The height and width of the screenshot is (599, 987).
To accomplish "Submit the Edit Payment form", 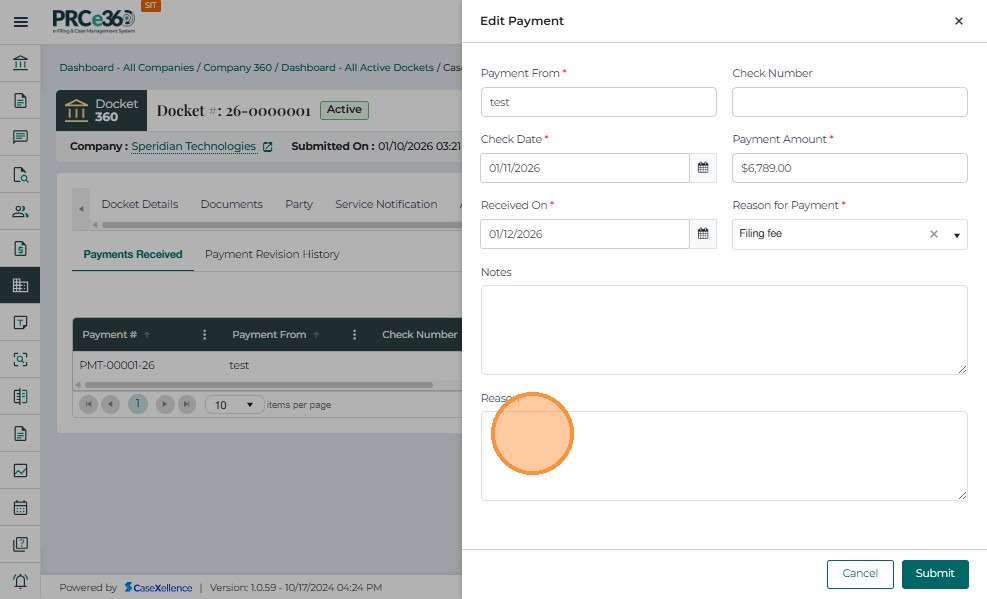I will point(934,573).
